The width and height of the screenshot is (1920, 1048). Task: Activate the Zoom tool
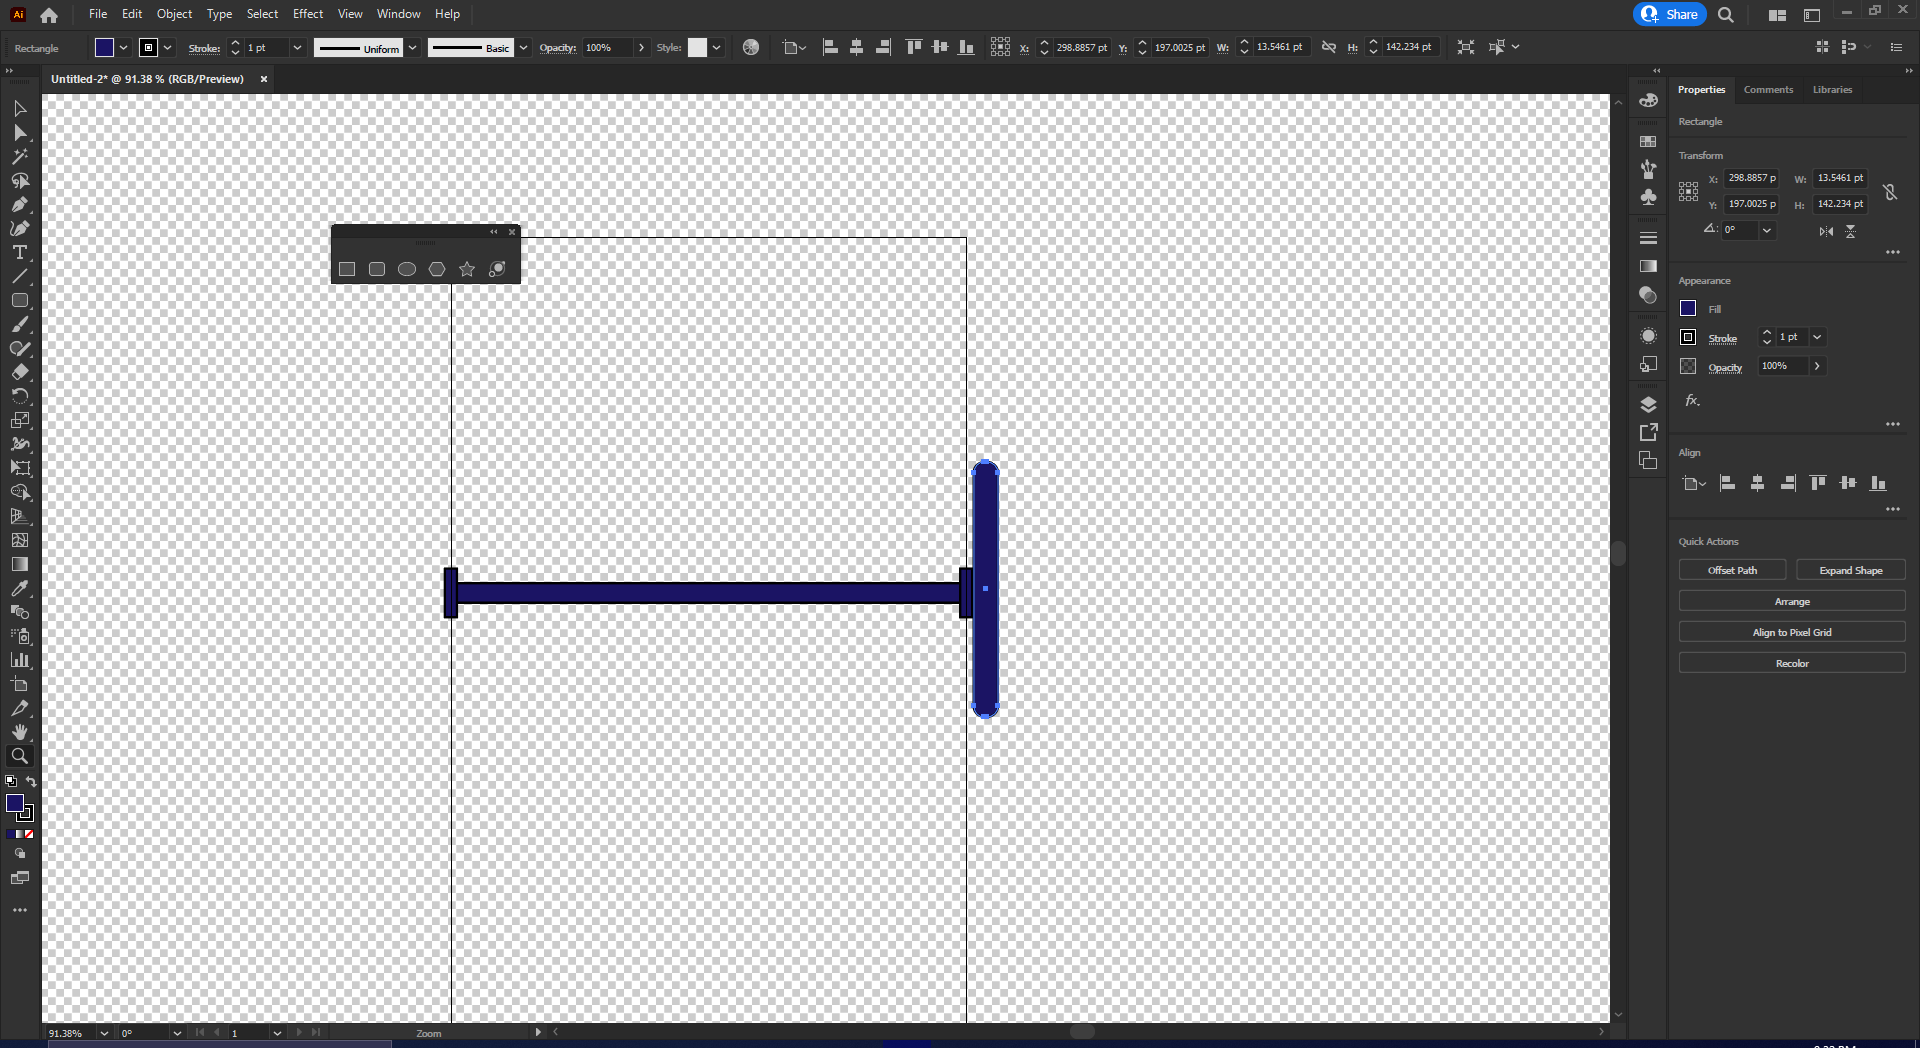[x=19, y=756]
